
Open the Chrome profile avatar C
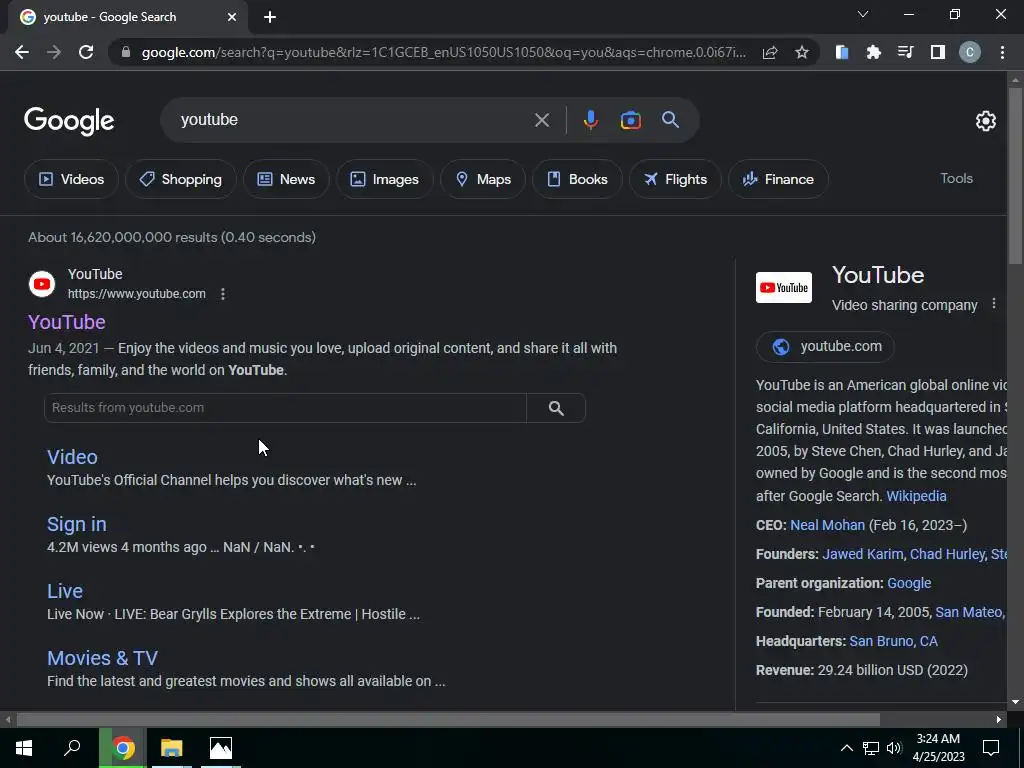970,52
